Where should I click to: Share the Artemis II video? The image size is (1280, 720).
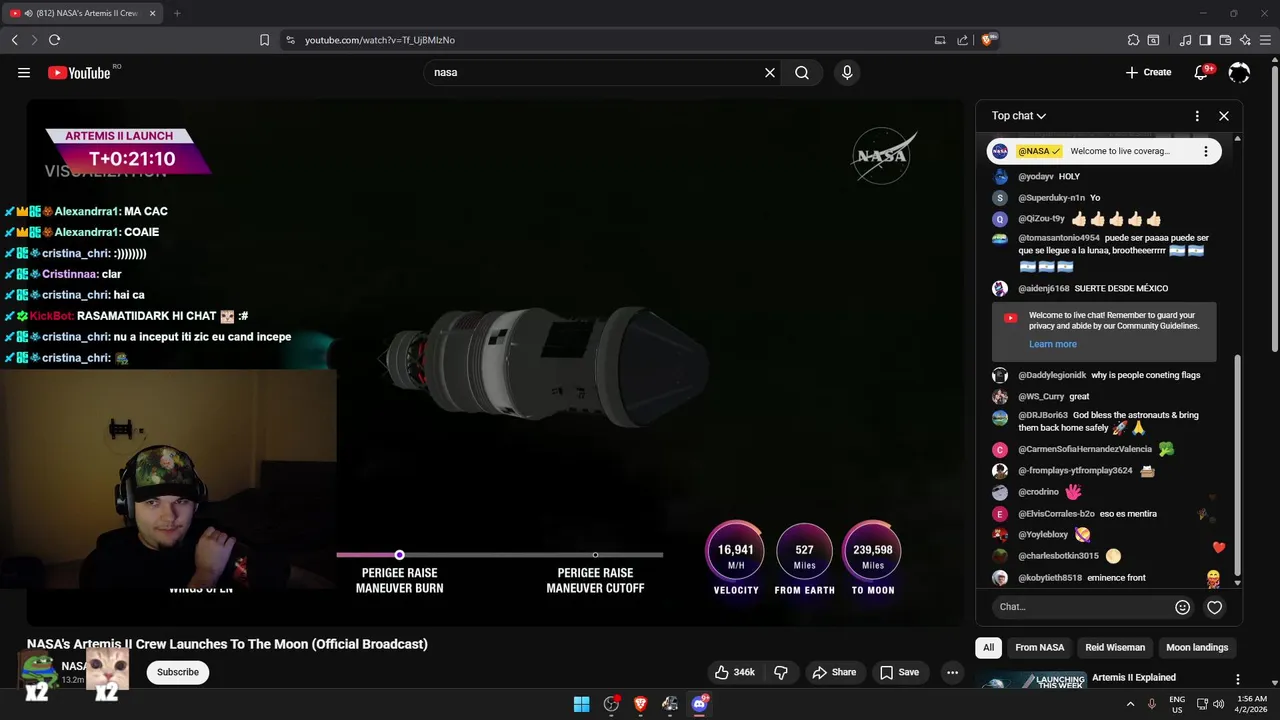[x=834, y=672]
